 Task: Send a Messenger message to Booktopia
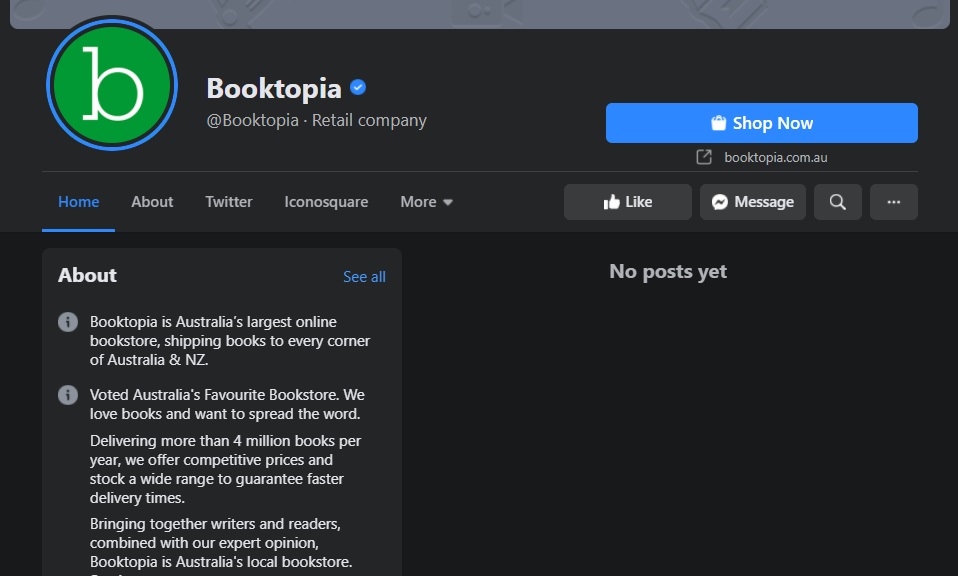click(x=752, y=202)
